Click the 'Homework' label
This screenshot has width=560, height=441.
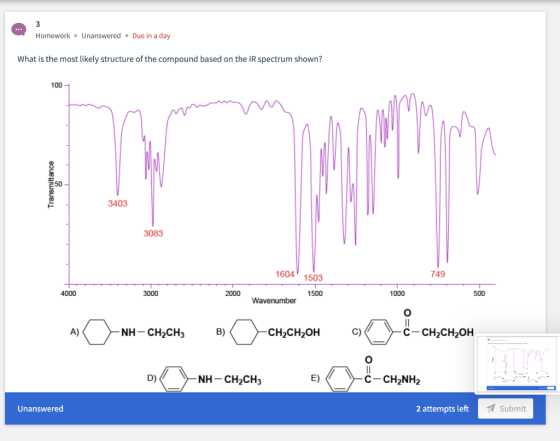pos(53,36)
